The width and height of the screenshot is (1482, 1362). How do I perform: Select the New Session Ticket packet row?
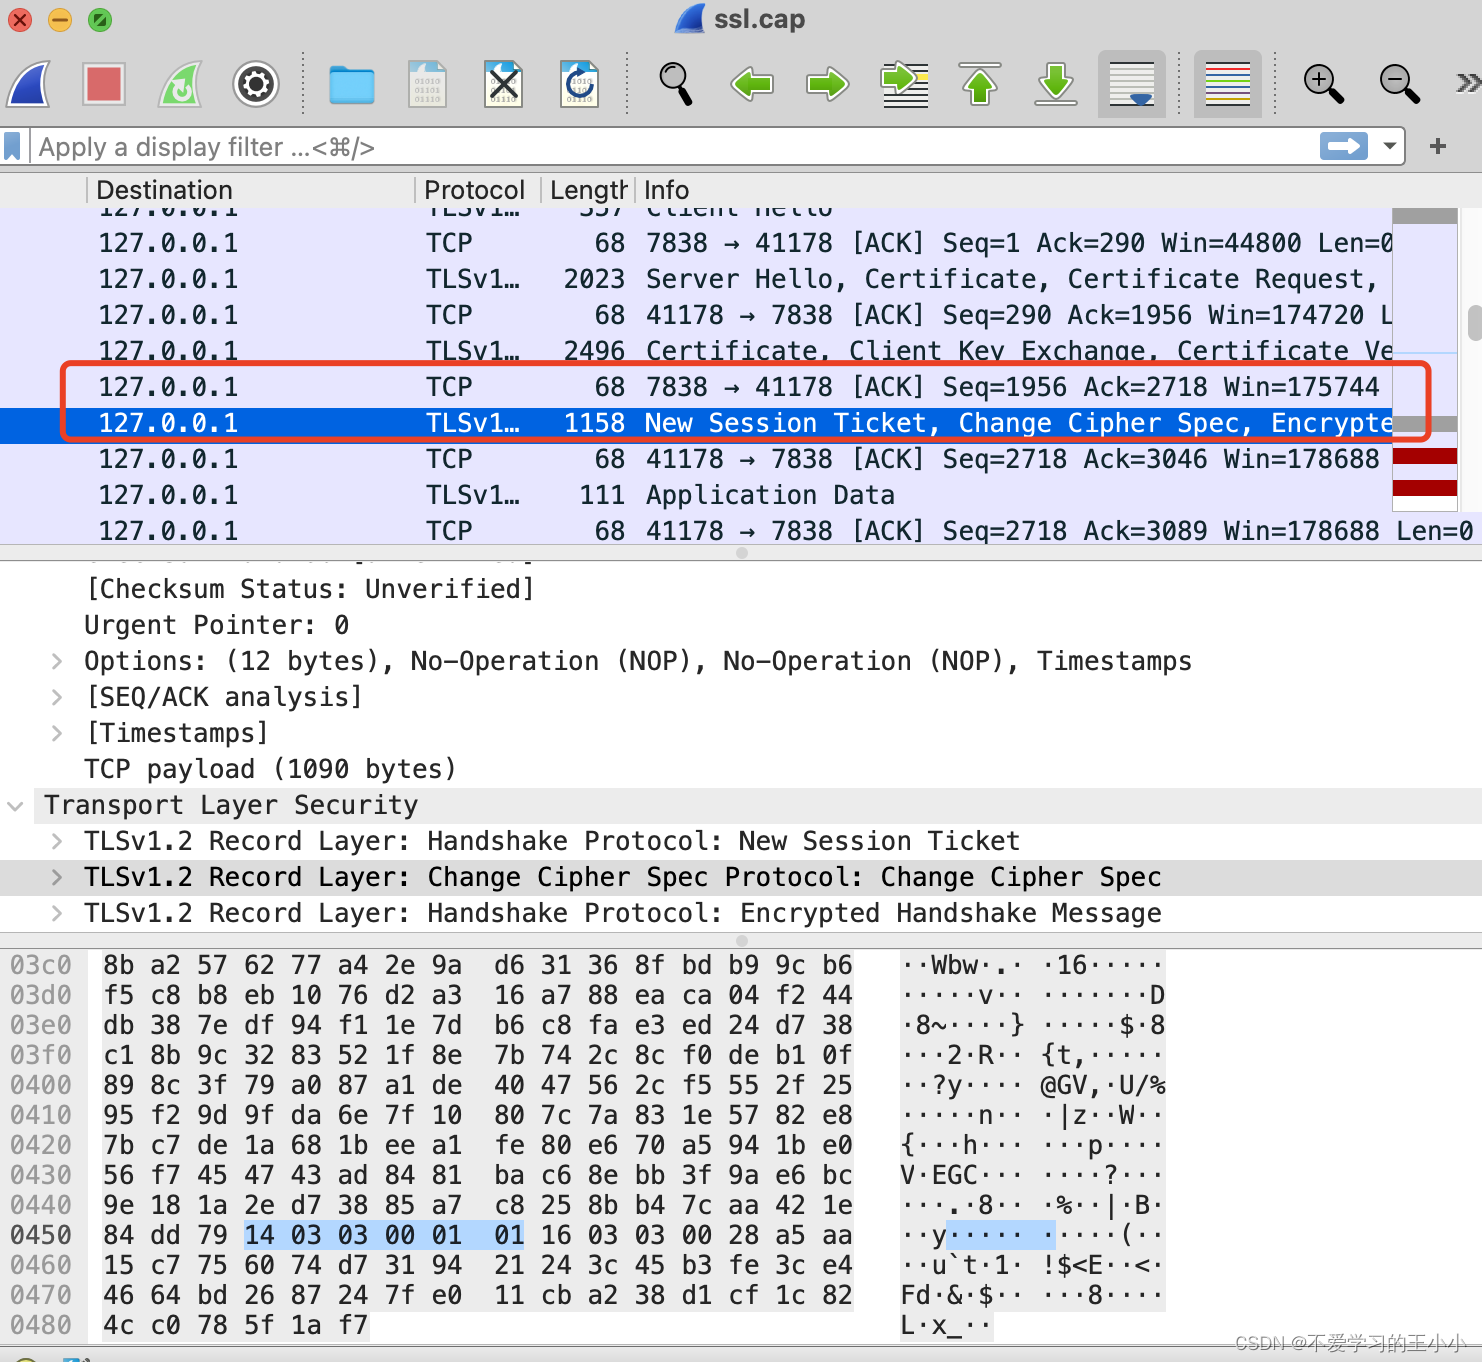tap(696, 423)
